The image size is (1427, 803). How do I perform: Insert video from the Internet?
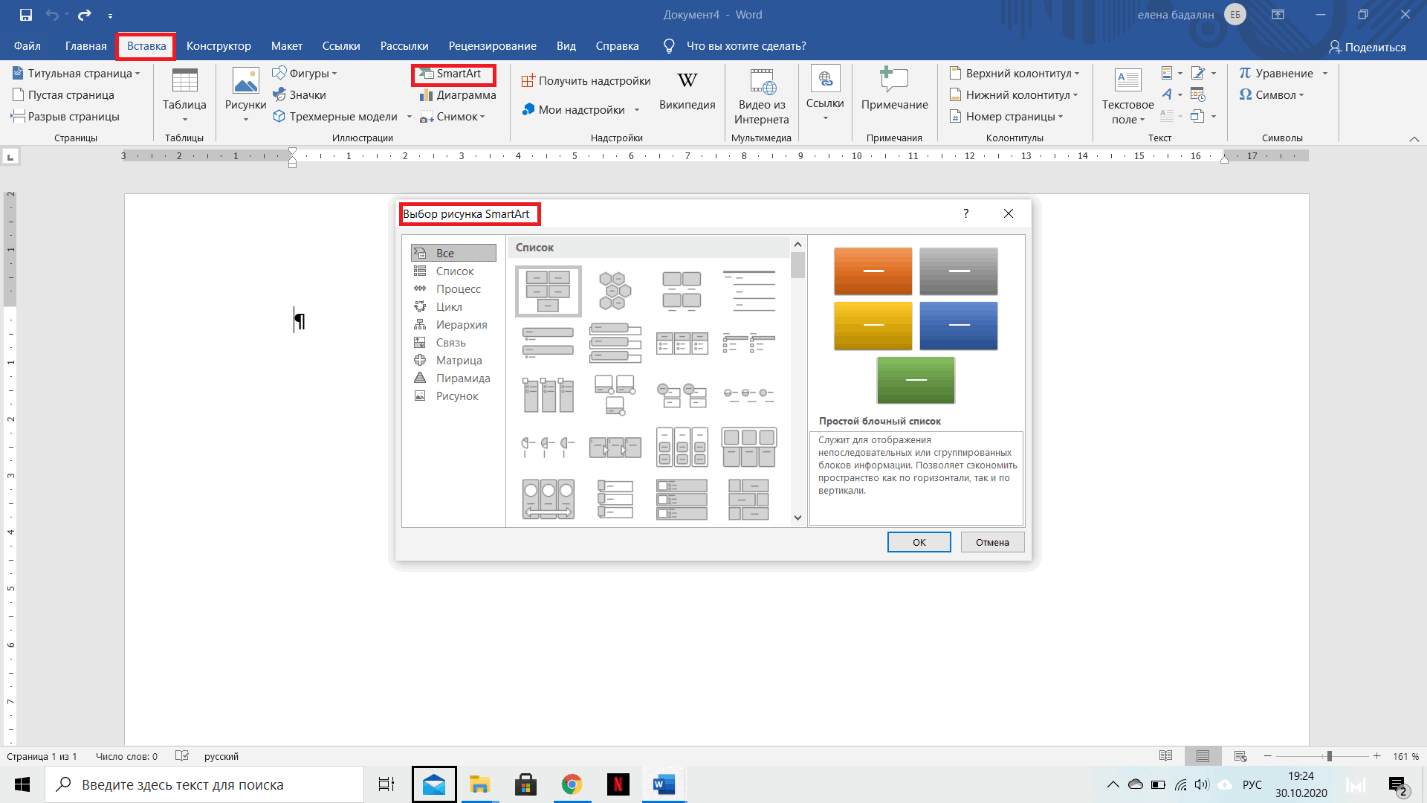(762, 95)
